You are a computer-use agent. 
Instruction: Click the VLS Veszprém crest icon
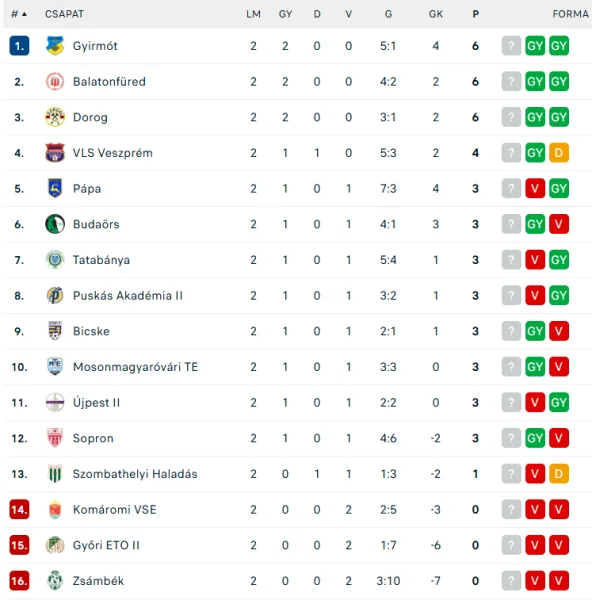tap(55, 153)
